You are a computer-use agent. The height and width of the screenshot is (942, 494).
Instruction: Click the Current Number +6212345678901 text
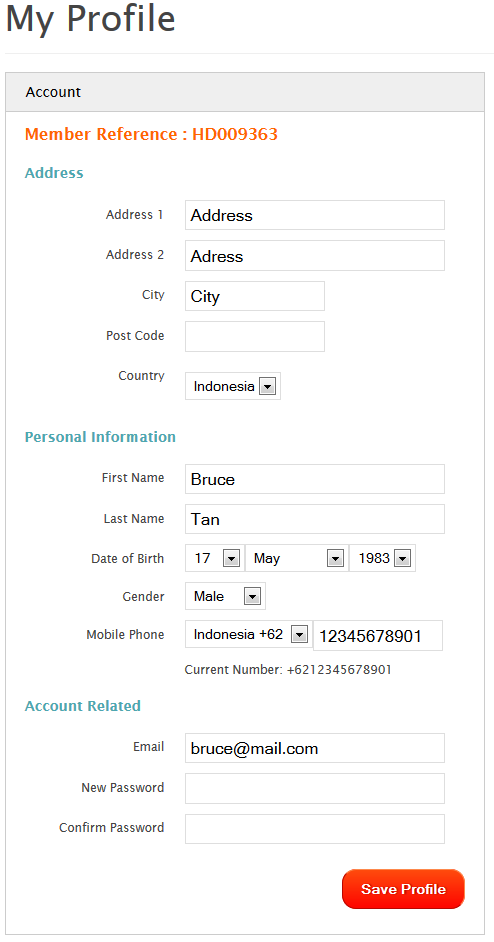point(288,669)
